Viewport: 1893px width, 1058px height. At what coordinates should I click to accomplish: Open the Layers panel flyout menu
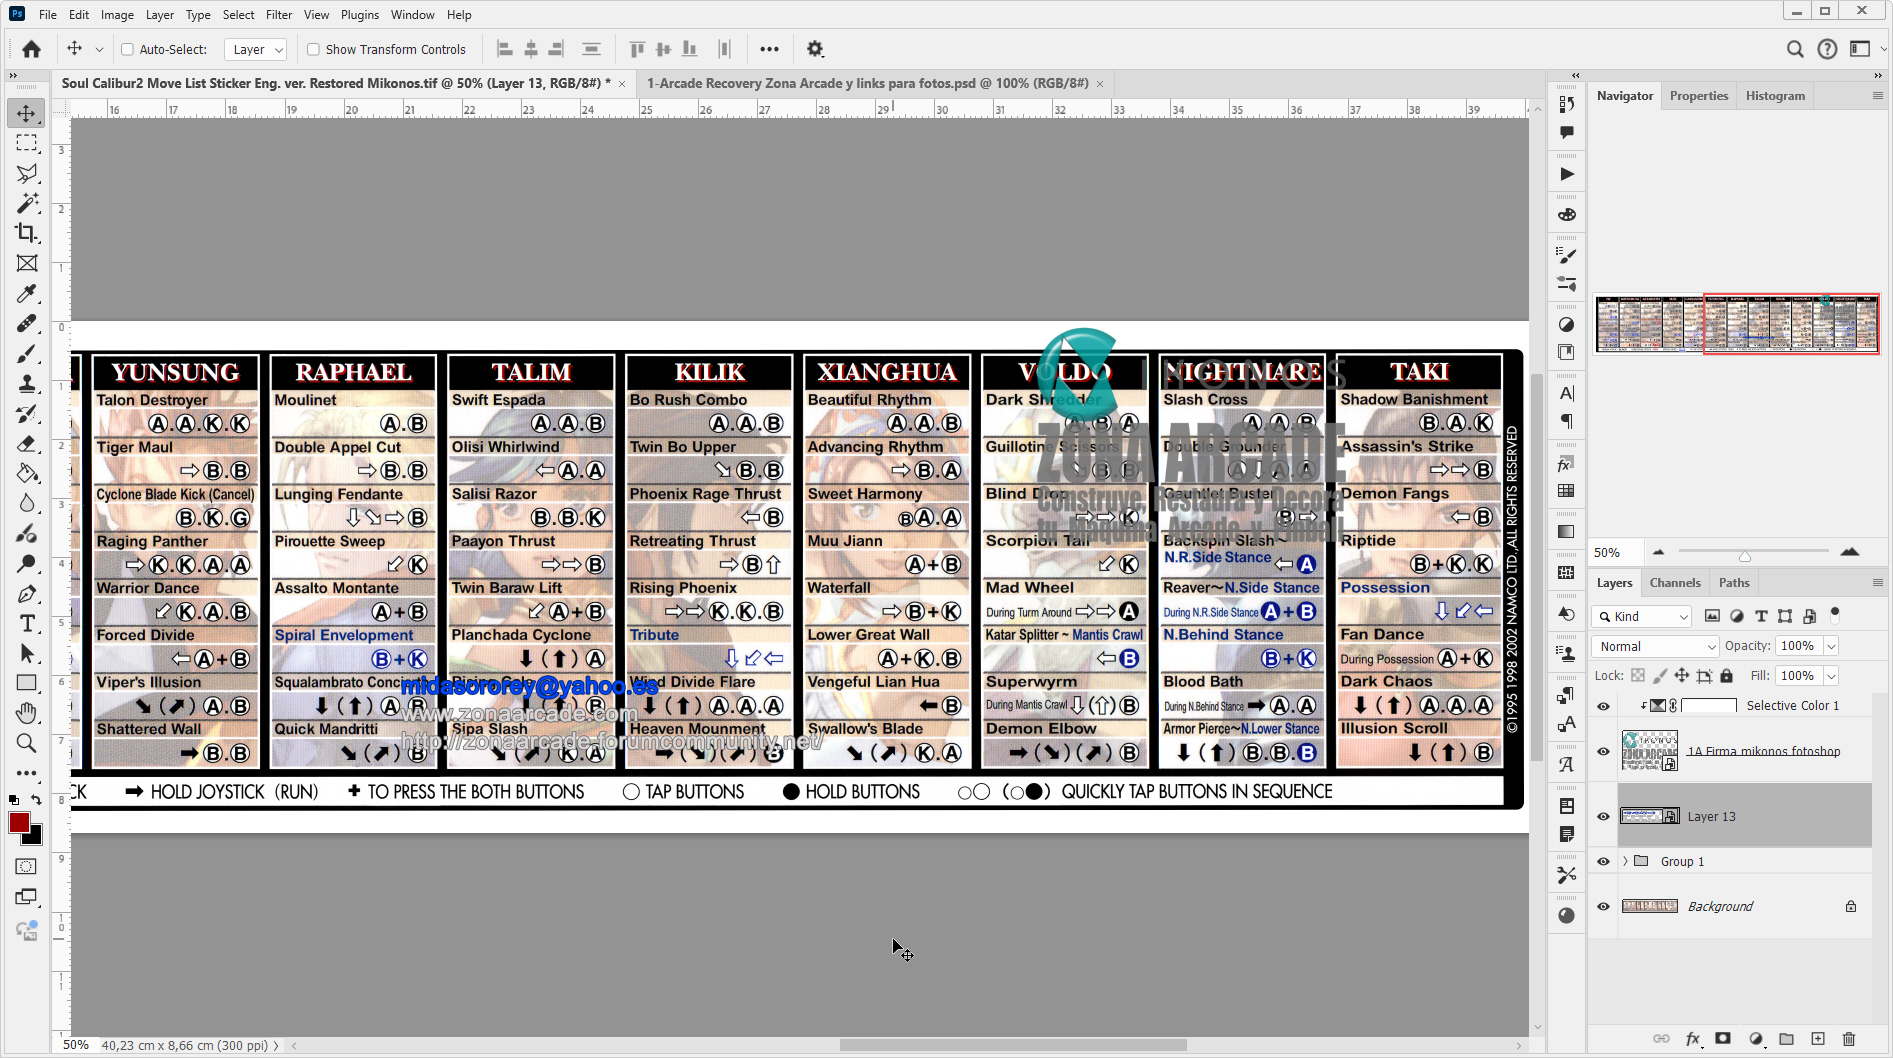tap(1877, 582)
